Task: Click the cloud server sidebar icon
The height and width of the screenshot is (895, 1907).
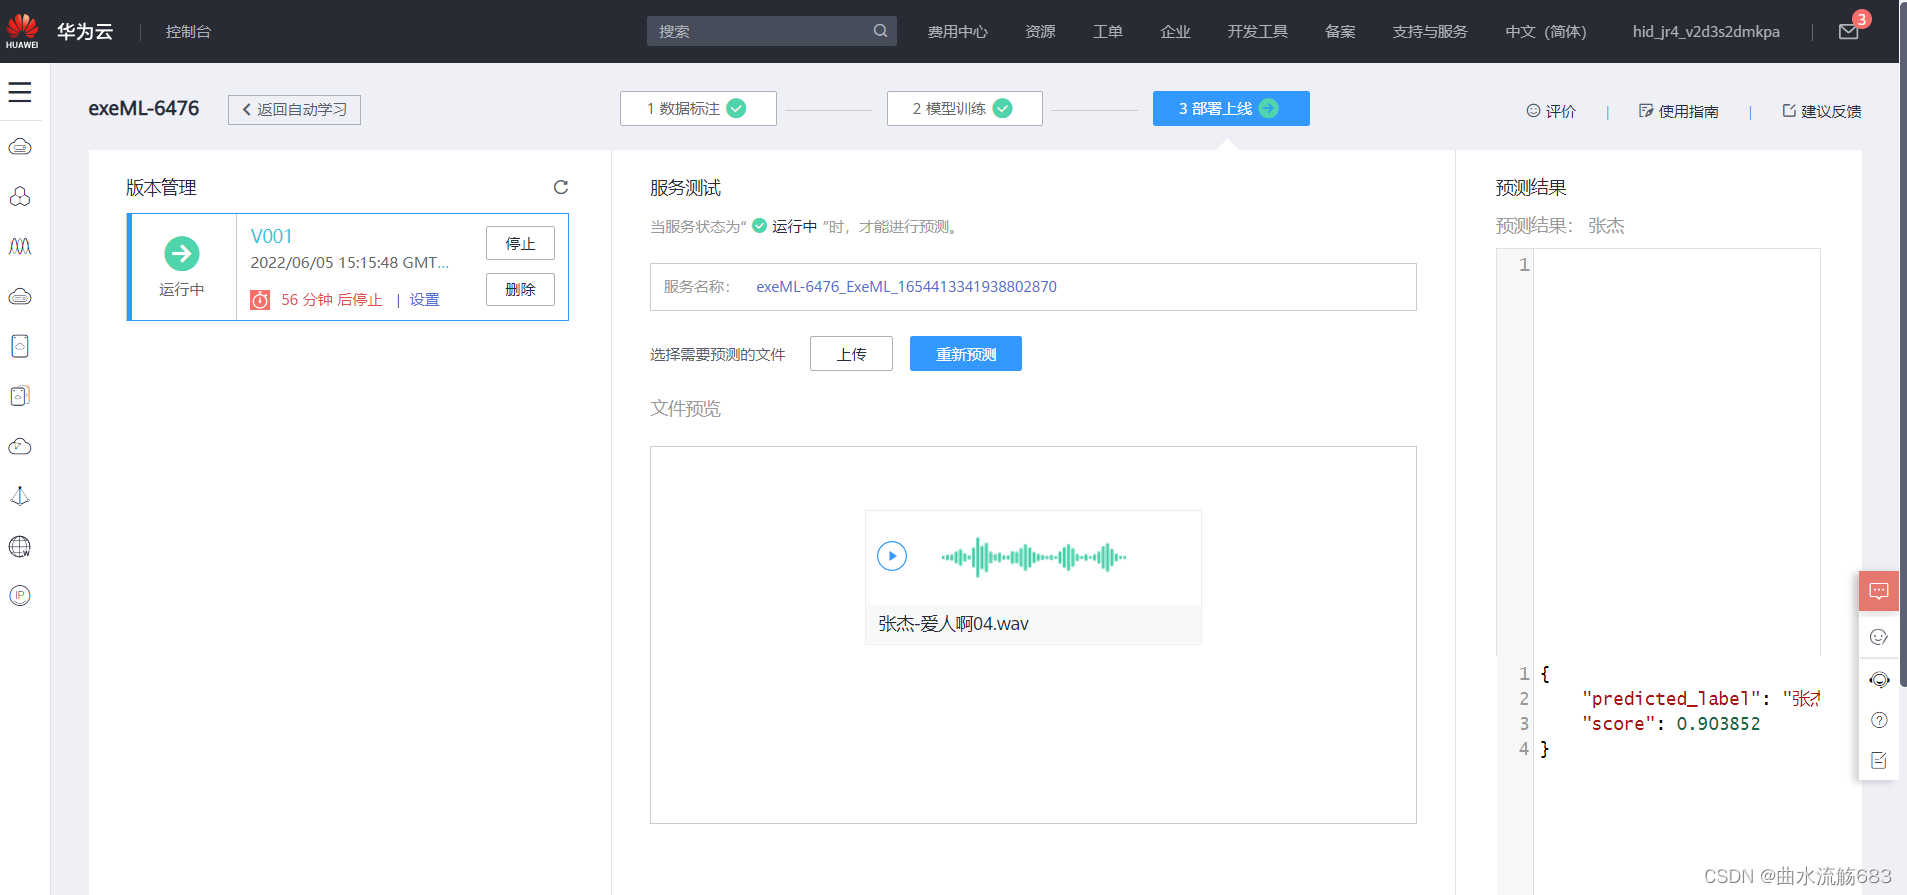Action: (x=20, y=296)
